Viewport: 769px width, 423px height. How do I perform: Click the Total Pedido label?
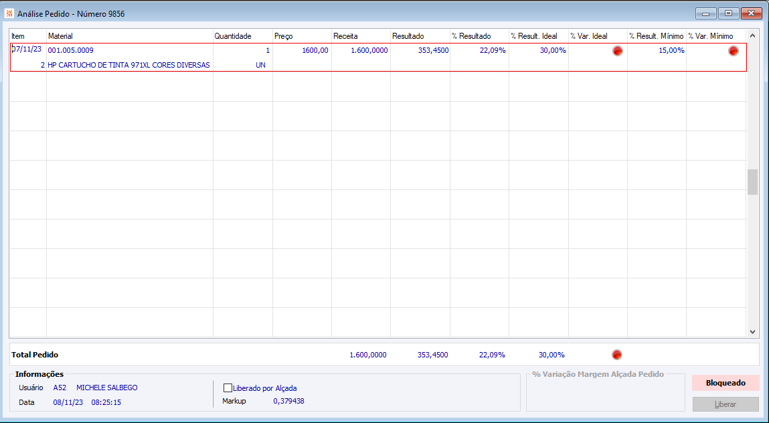pyautogui.click(x=35, y=355)
